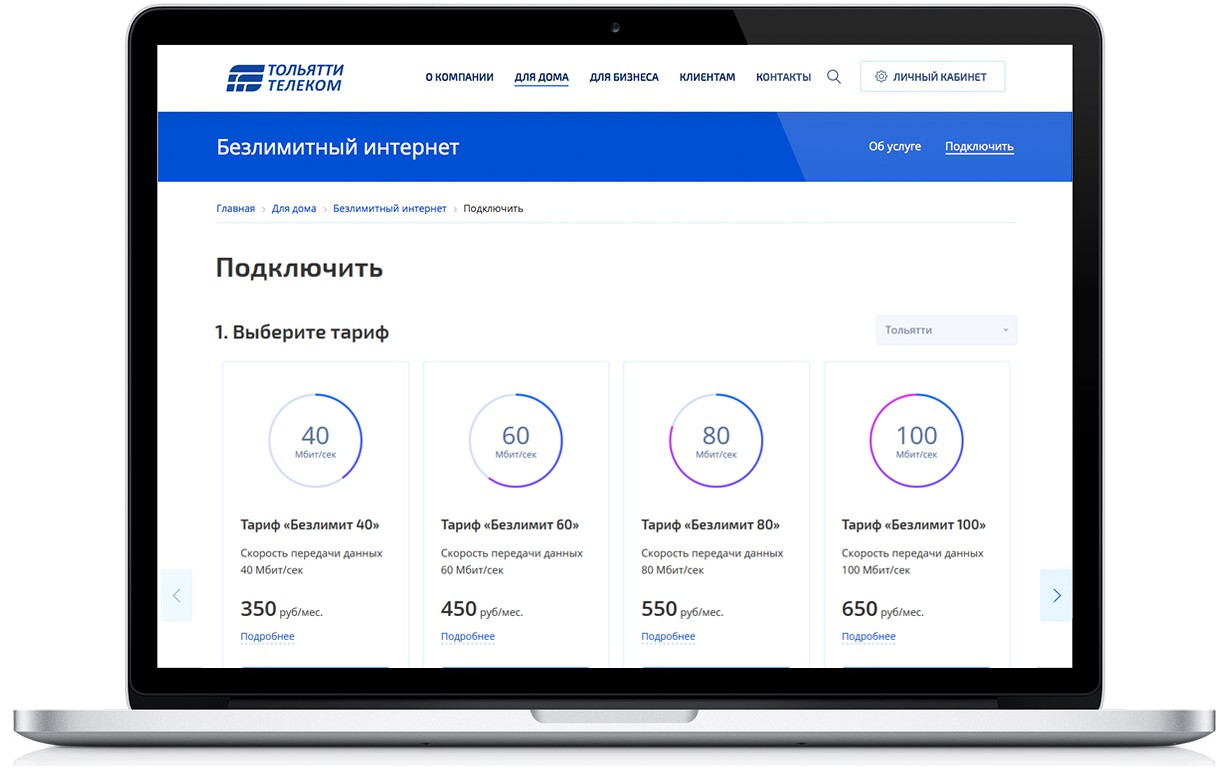1228x768 pixels.
Task: Open Подробнее for the 350 руб tariff
Action: tap(267, 637)
